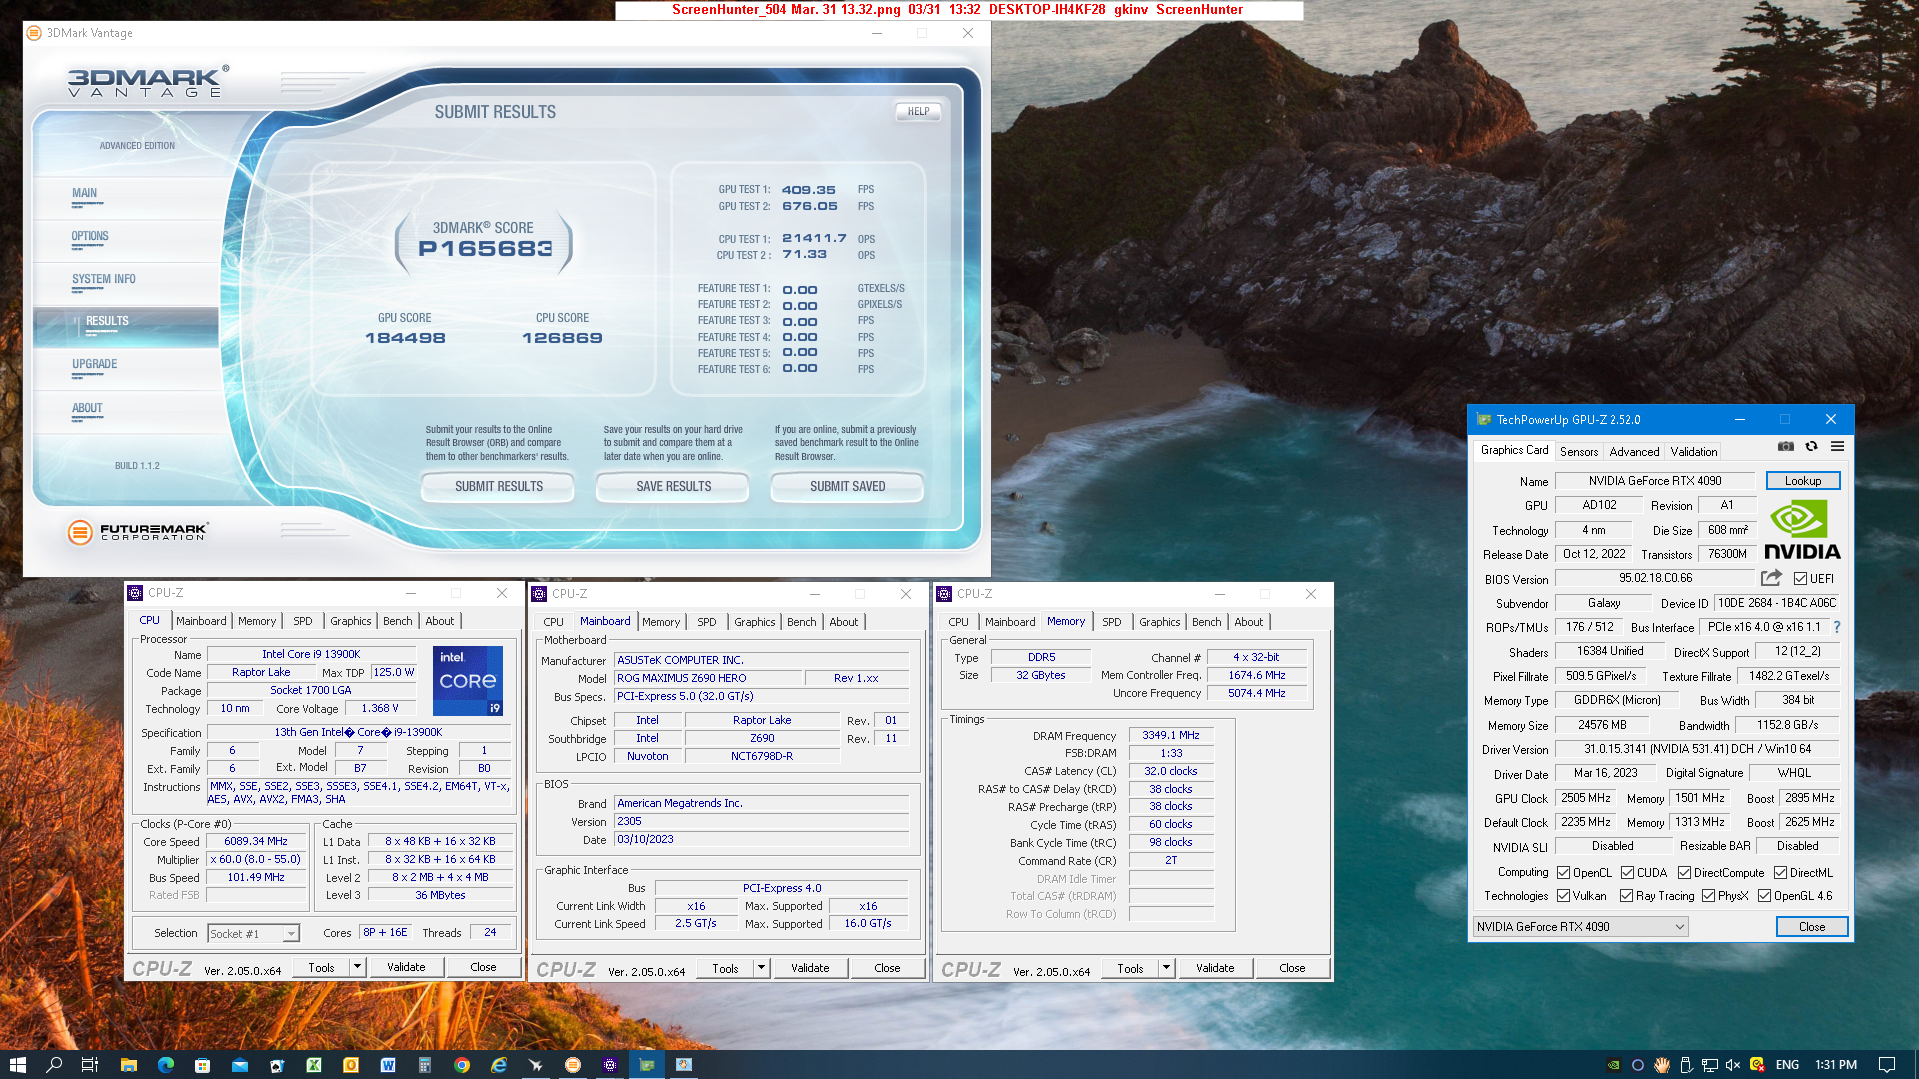Open Microsoft Store from the taskbar

pos(202,1065)
